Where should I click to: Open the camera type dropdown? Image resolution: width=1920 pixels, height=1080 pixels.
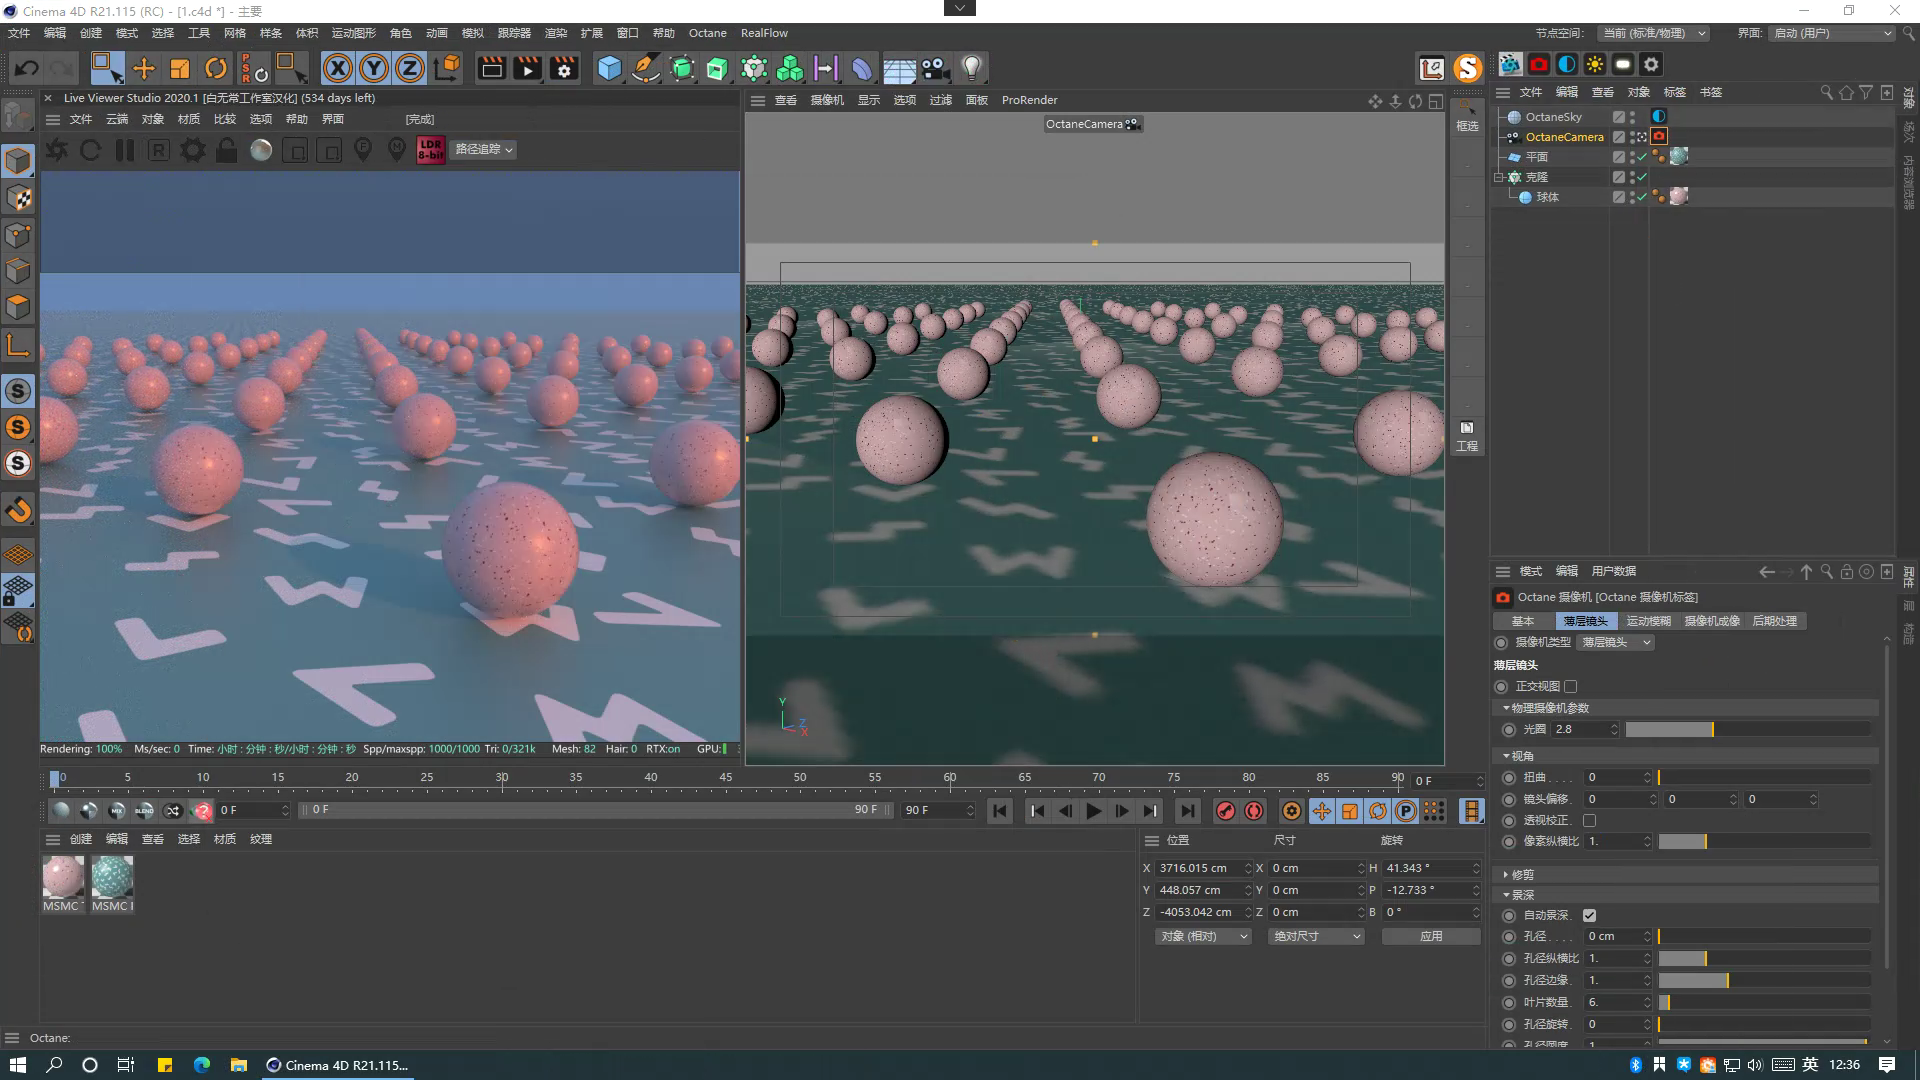pyautogui.click(x=1616, y=642)
